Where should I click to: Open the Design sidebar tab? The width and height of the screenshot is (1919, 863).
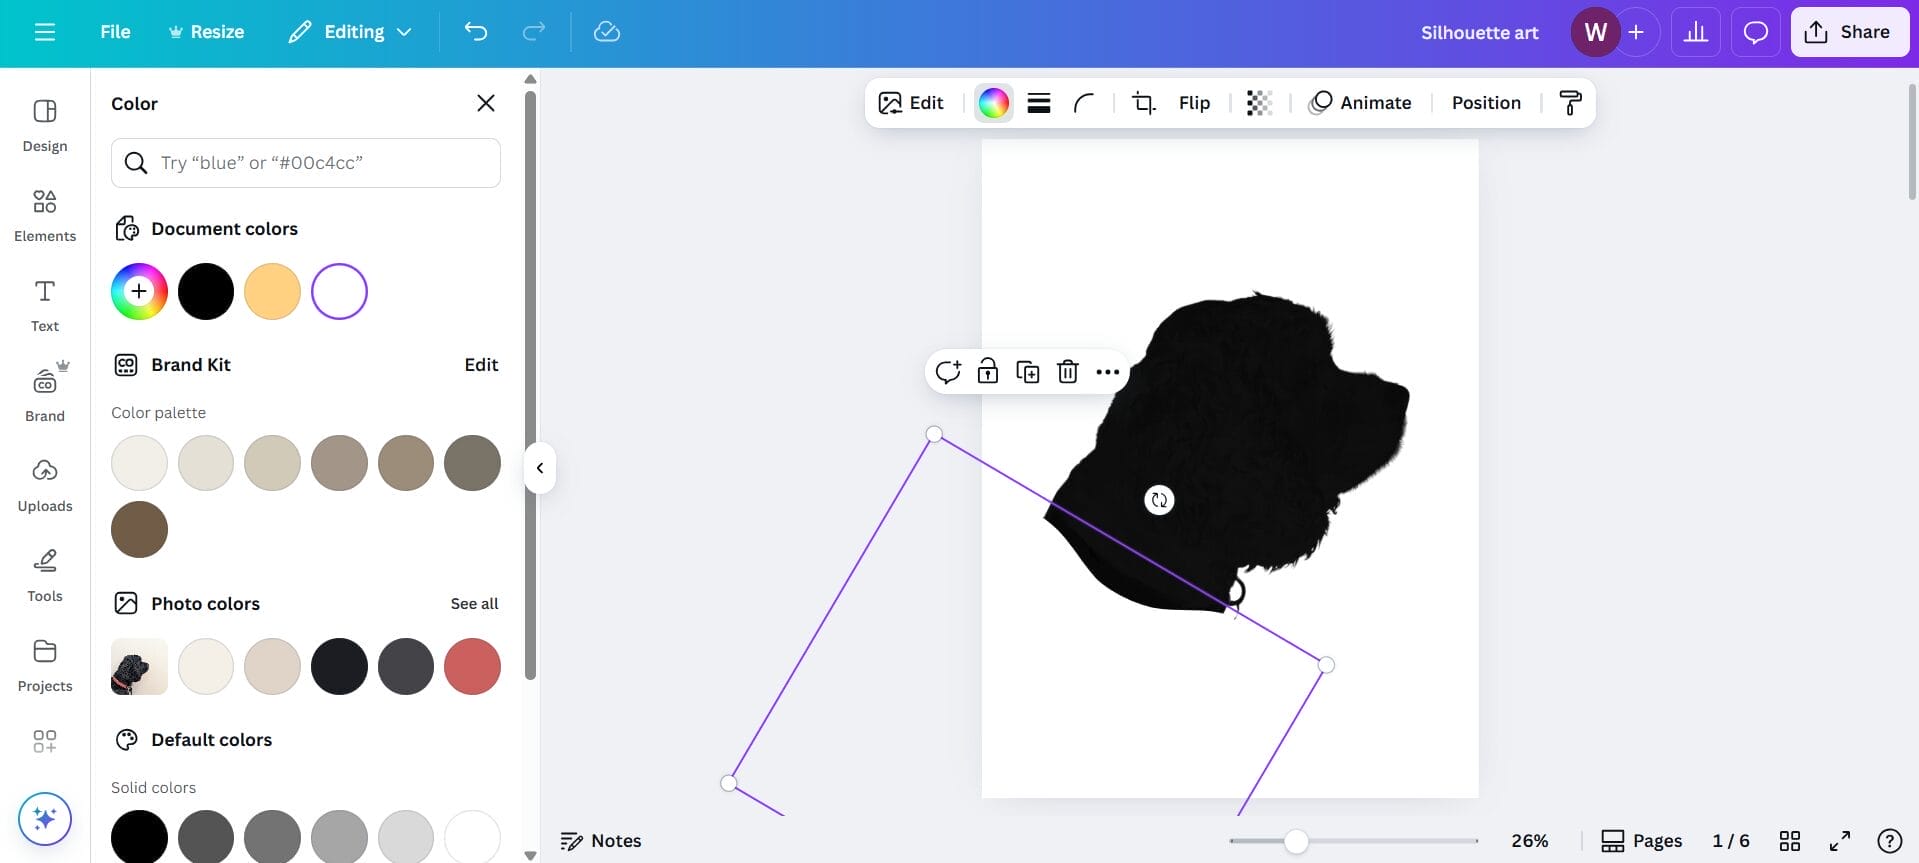45,126
